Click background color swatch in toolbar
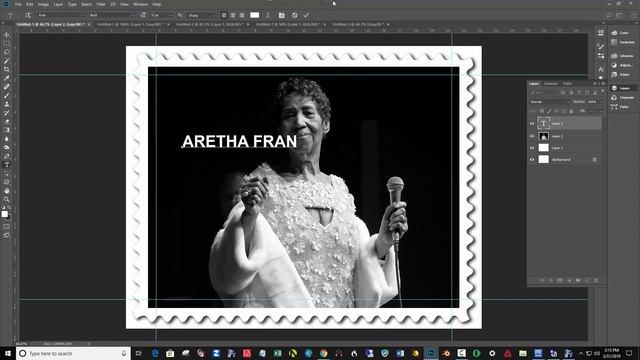This screenshot has width=640, height=360. point(8,217)
